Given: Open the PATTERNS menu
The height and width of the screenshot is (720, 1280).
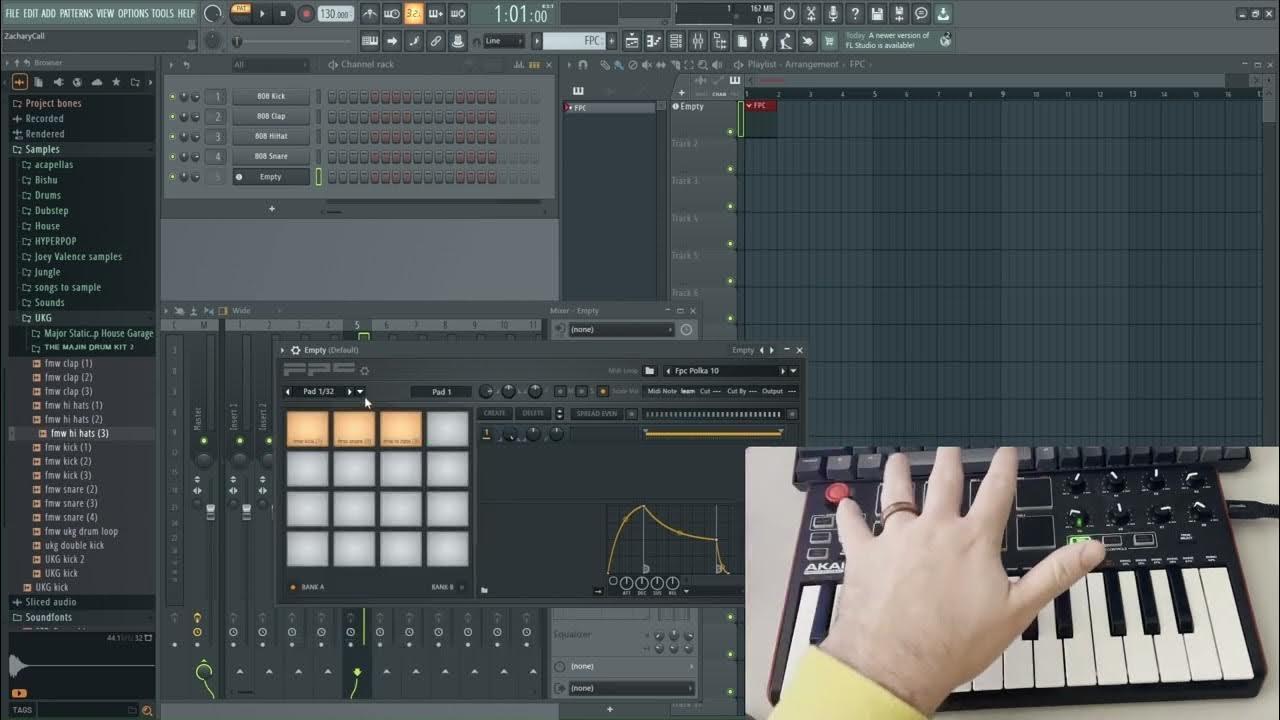Looking at the screenshot, I should (x=76, y=13).
